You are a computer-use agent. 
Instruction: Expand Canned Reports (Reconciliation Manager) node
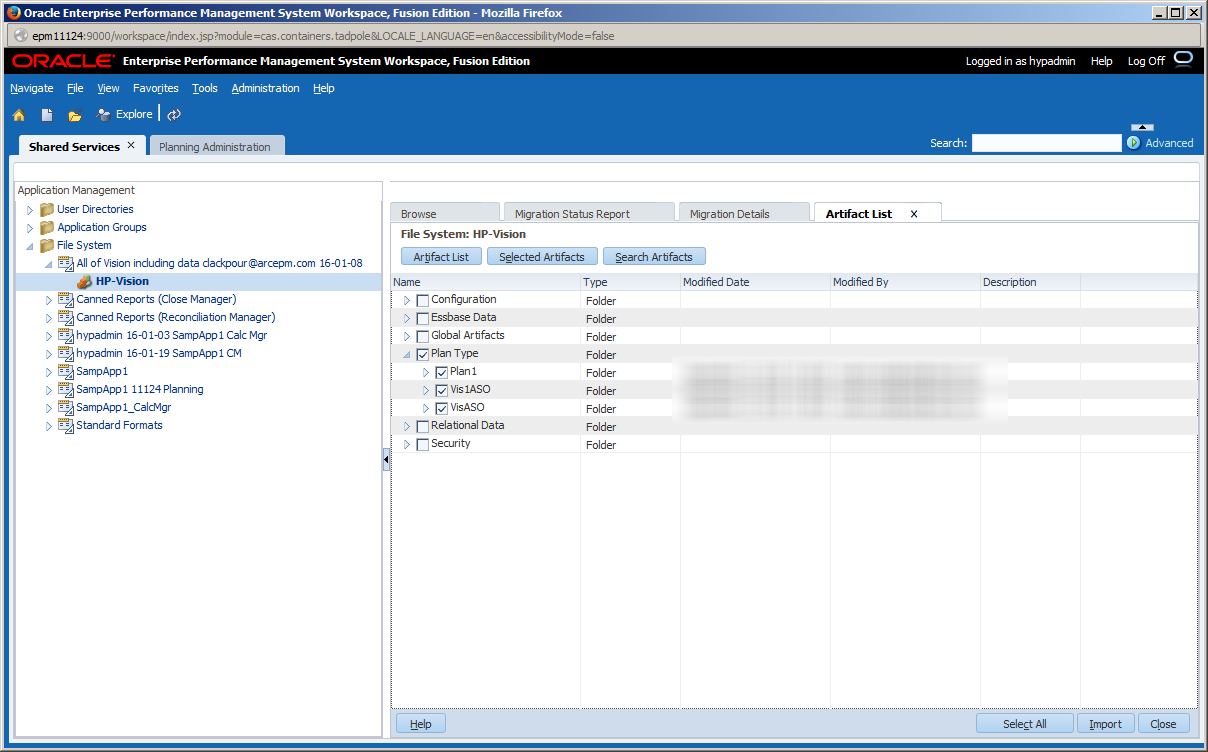49,318
